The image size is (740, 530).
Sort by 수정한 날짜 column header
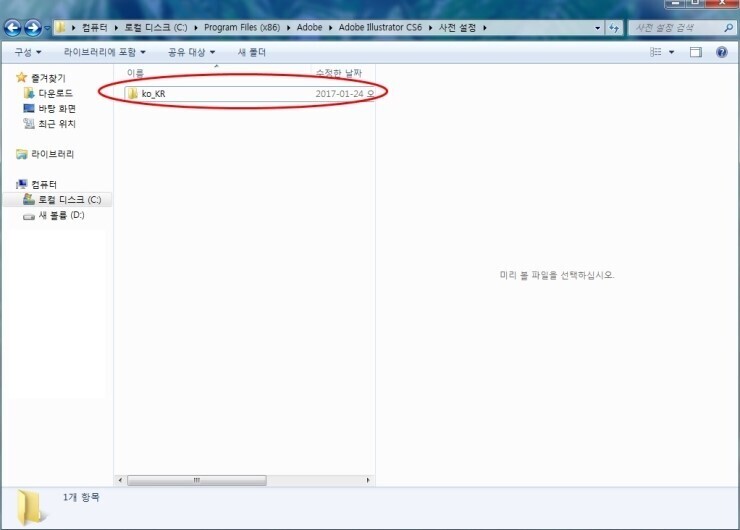(338, 73)
